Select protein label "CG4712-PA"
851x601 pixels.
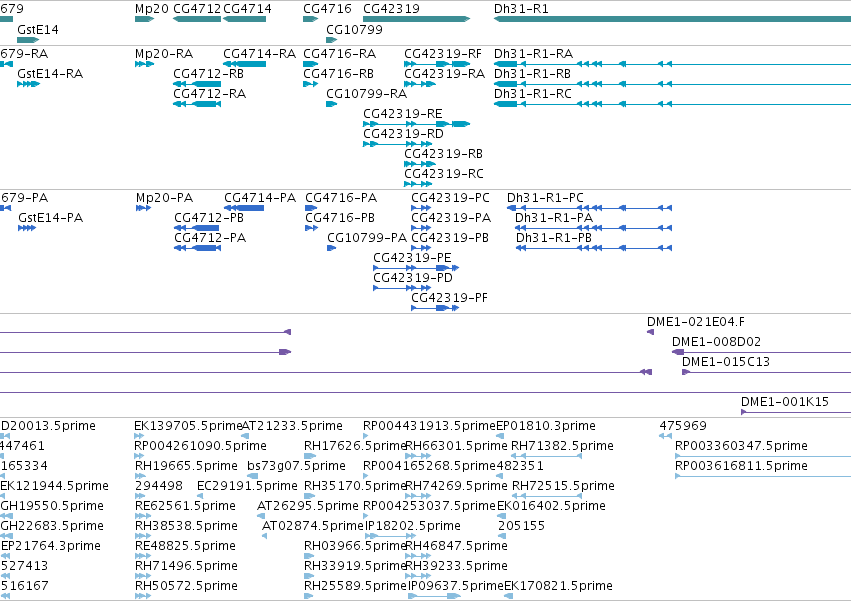click(x=210, y=238)
